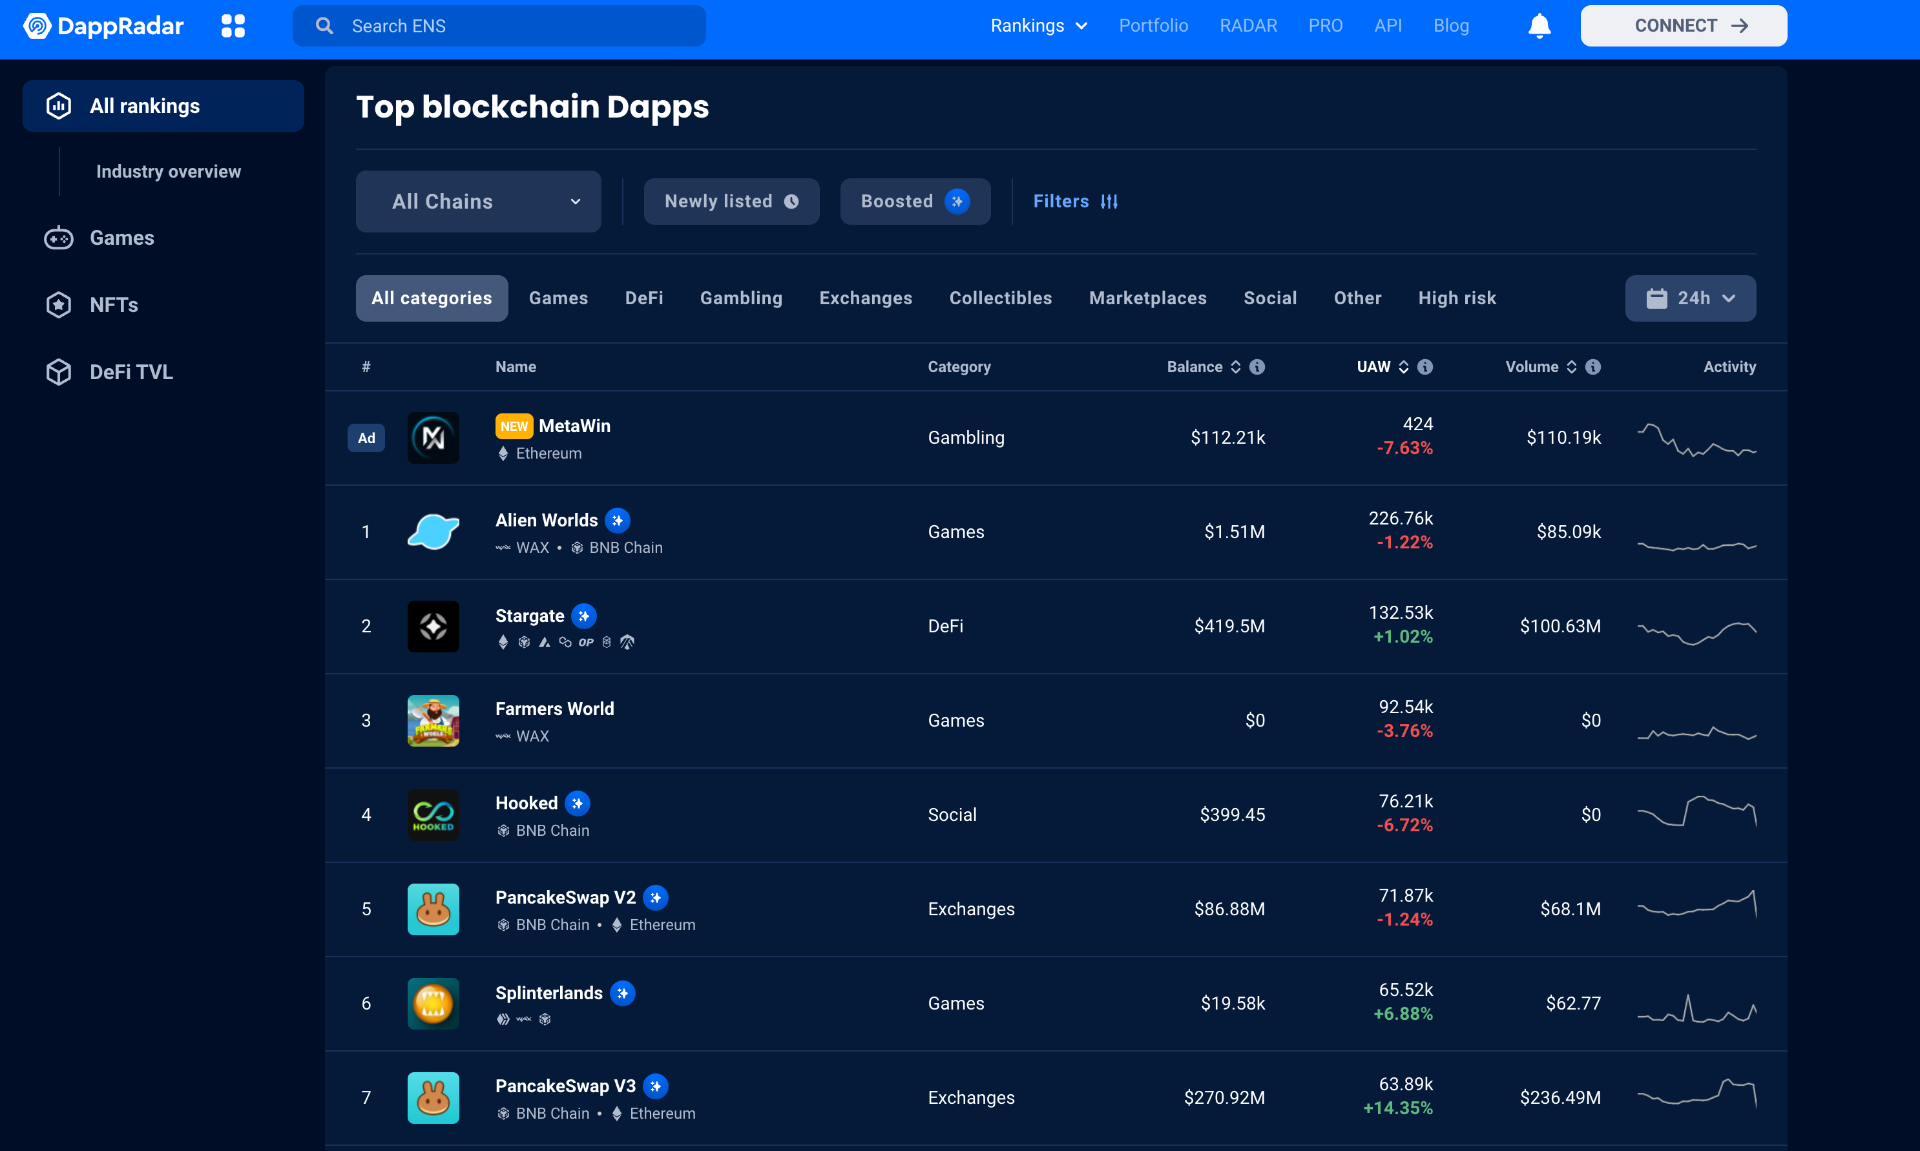Viewport: 1920px width, 1151px height.
Task: Click the MetaWin activity sparkline
Action: (1697, 439)
